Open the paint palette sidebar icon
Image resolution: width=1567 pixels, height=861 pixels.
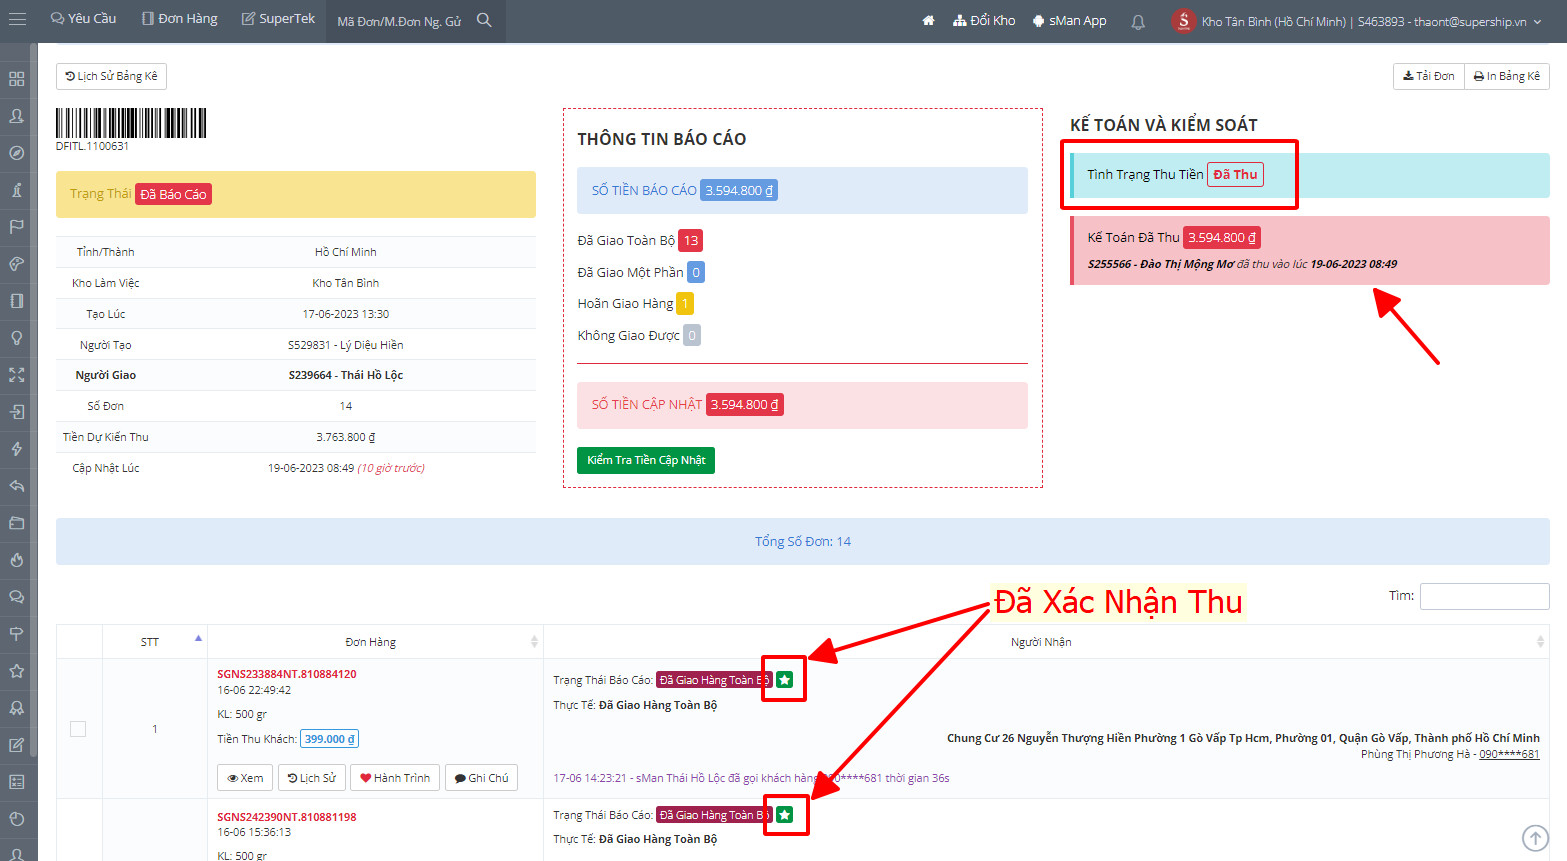(x=17, y=264)
